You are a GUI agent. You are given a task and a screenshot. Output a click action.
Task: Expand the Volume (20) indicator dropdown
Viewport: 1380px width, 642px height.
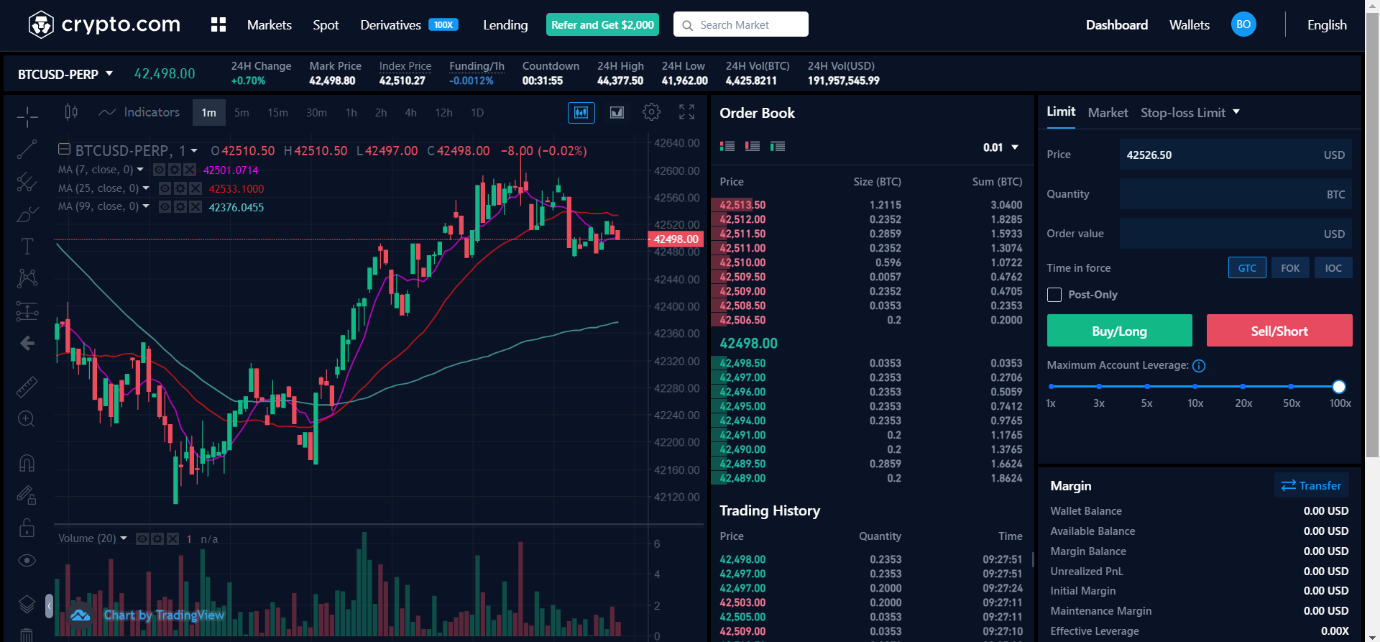point(124,539)
